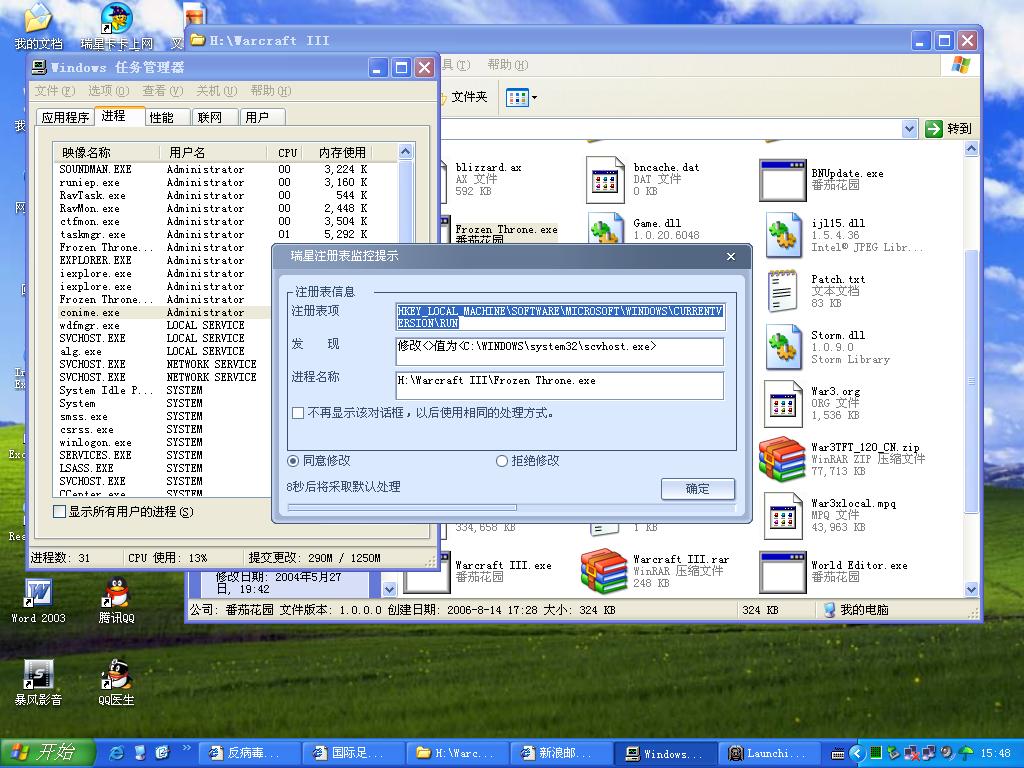Click the WinRAR Warcraft III.rar file icon

click(x=604, y=571)
